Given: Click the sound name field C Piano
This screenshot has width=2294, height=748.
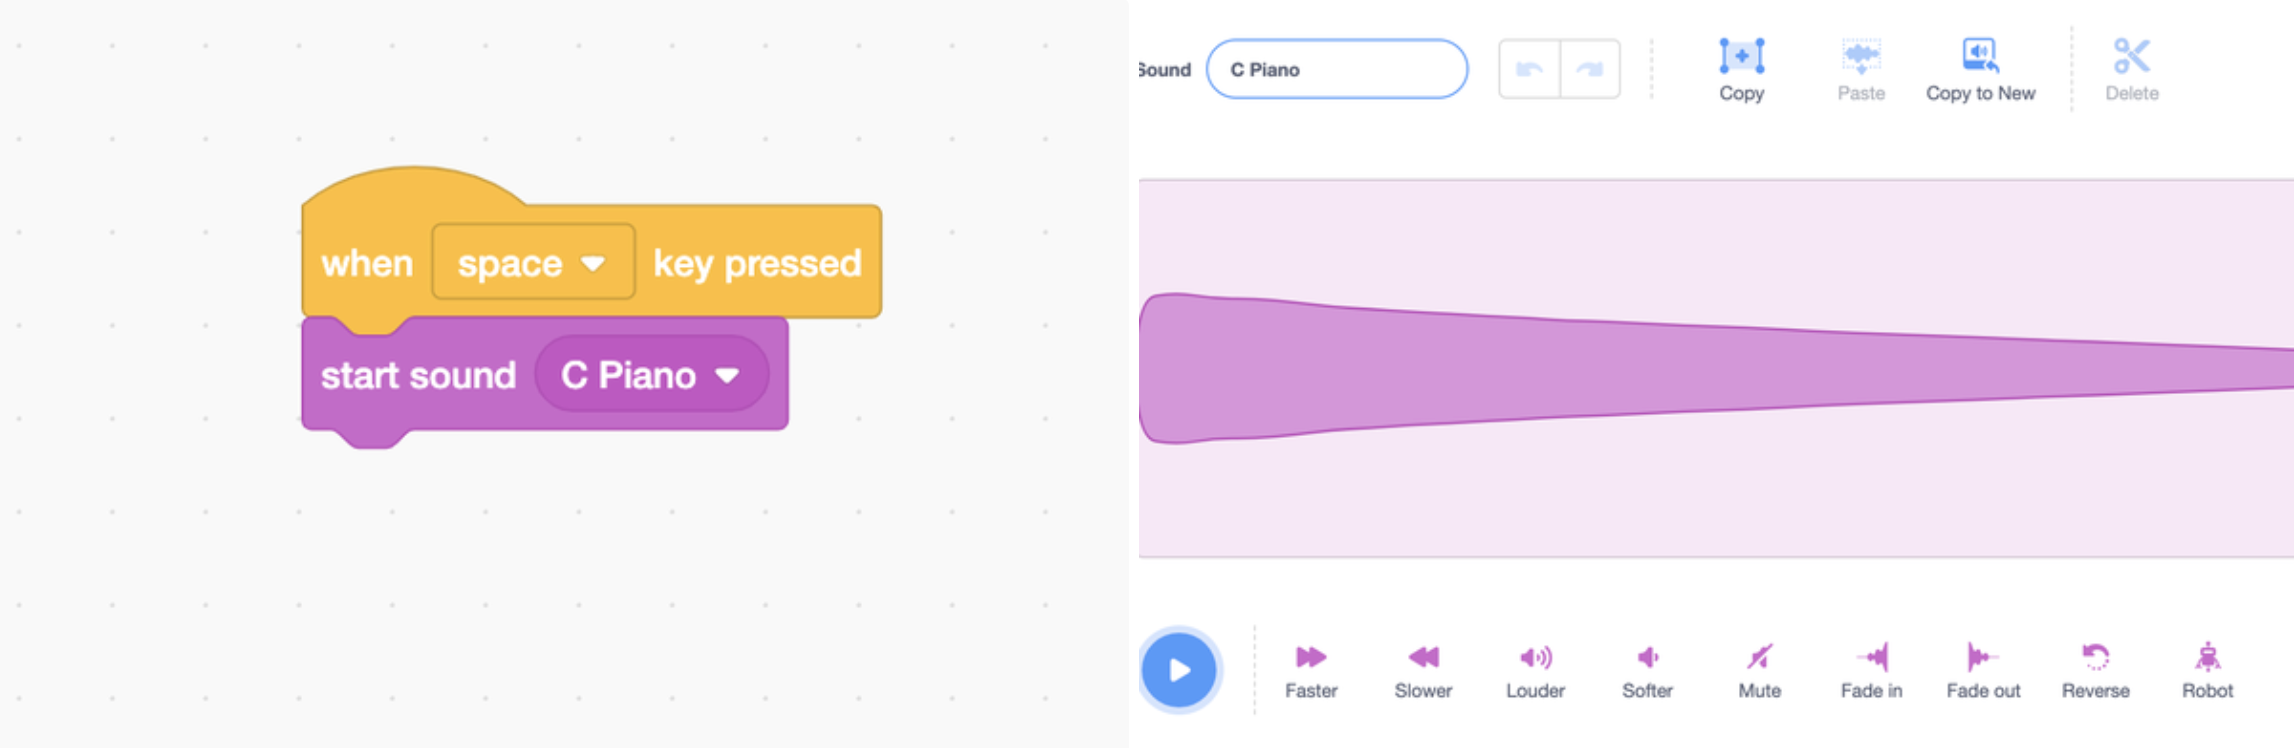Looking at the screenshot, I should 1337,69.
